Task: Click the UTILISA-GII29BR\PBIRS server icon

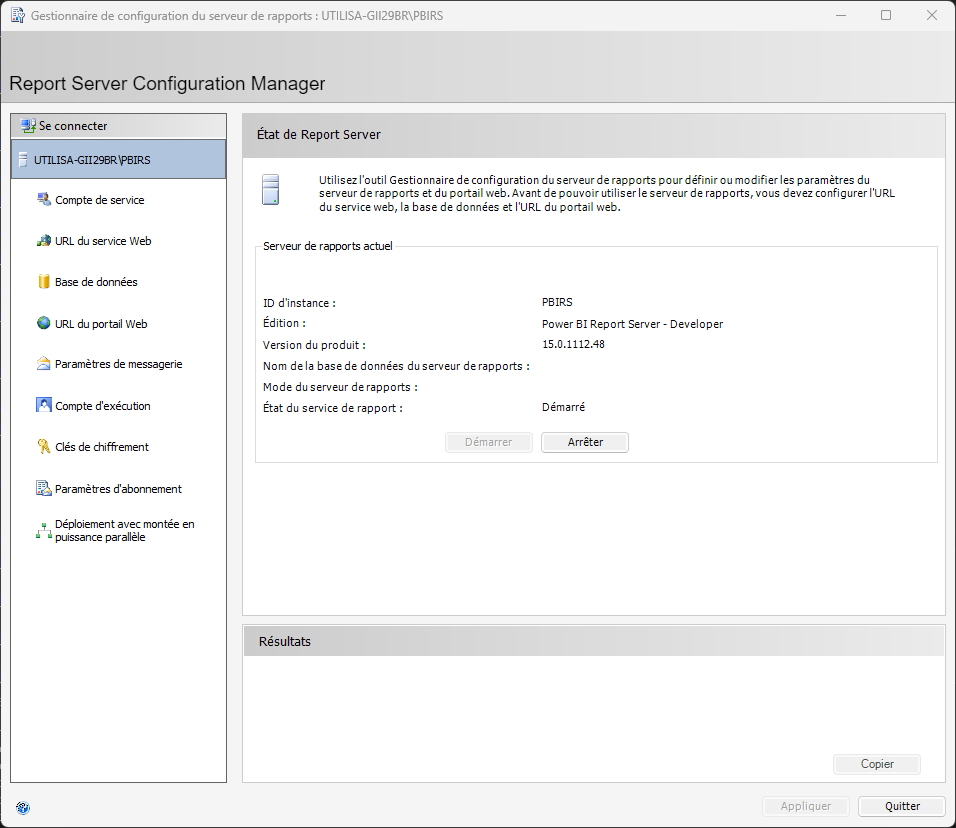Action: coord(23,160)
